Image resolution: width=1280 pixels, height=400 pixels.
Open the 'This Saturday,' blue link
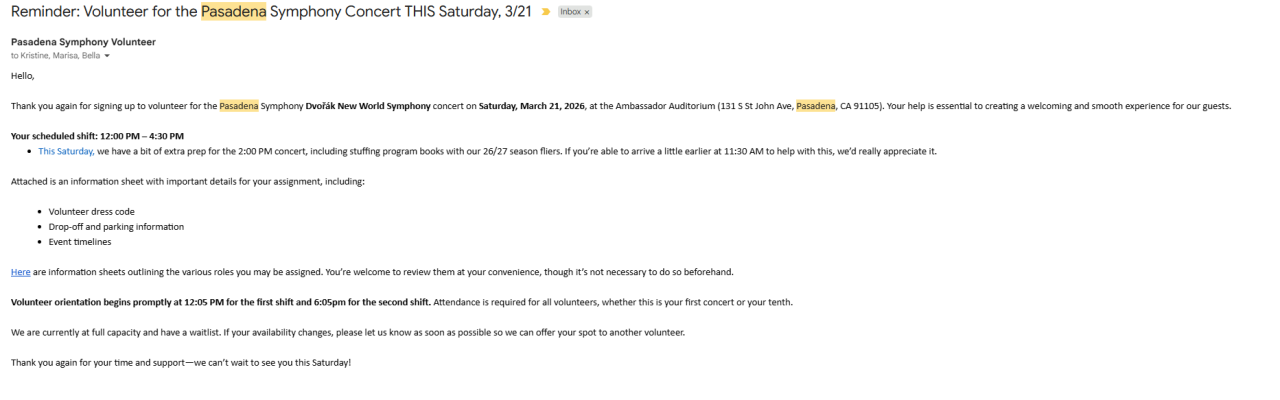[x=66, y=151]
